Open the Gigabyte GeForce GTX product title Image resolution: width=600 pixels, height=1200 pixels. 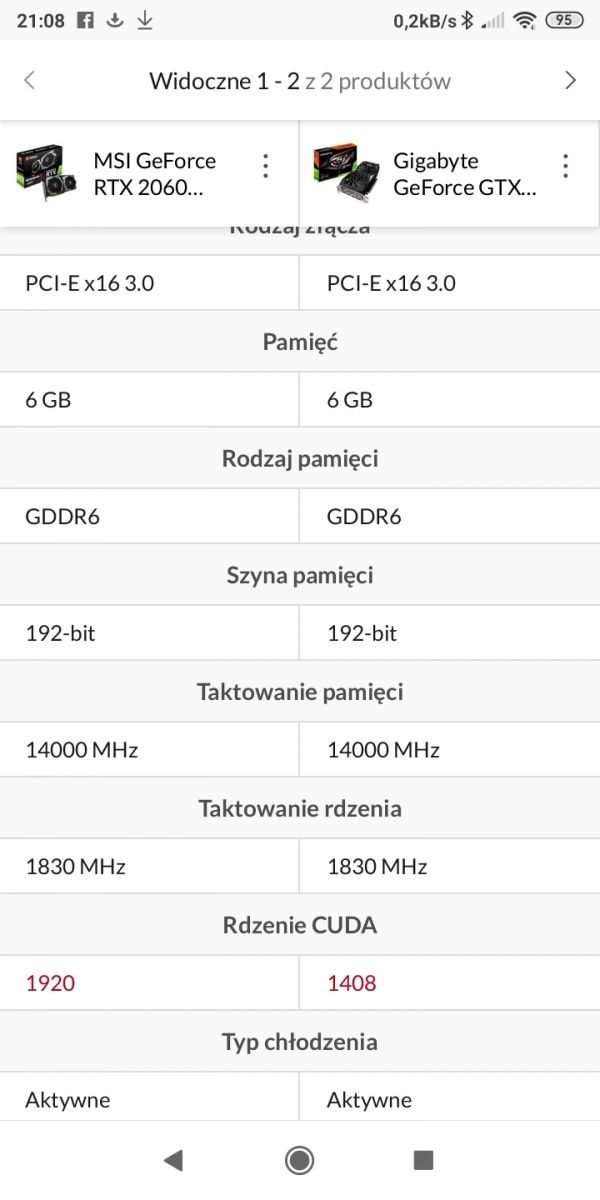click(x=464, y=174)
